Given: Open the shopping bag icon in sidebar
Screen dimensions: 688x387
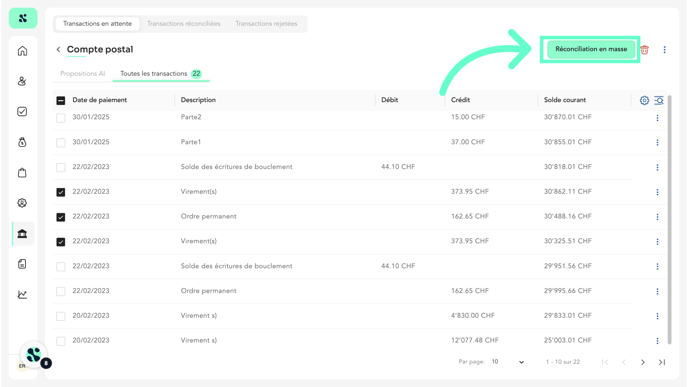Looking at the screenshot, I should (x=22, y=172).
